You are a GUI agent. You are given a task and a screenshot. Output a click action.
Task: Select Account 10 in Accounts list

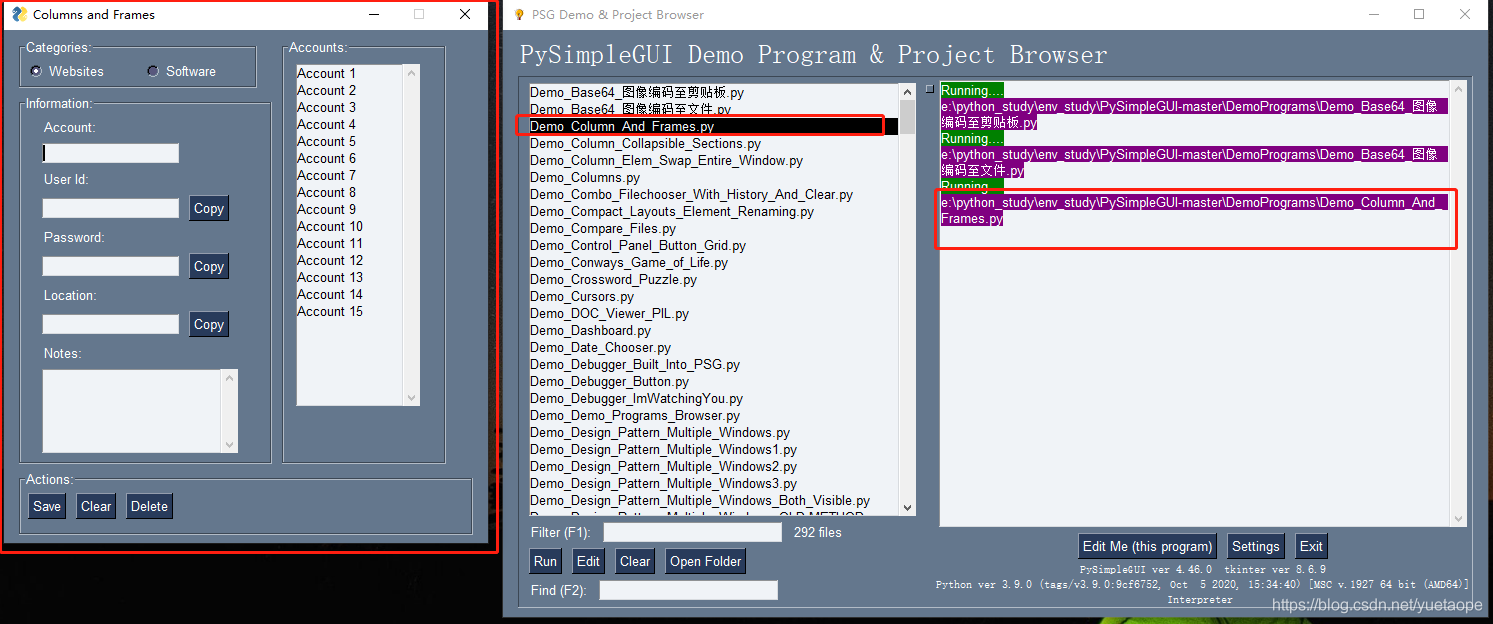[x=349, y=226]
